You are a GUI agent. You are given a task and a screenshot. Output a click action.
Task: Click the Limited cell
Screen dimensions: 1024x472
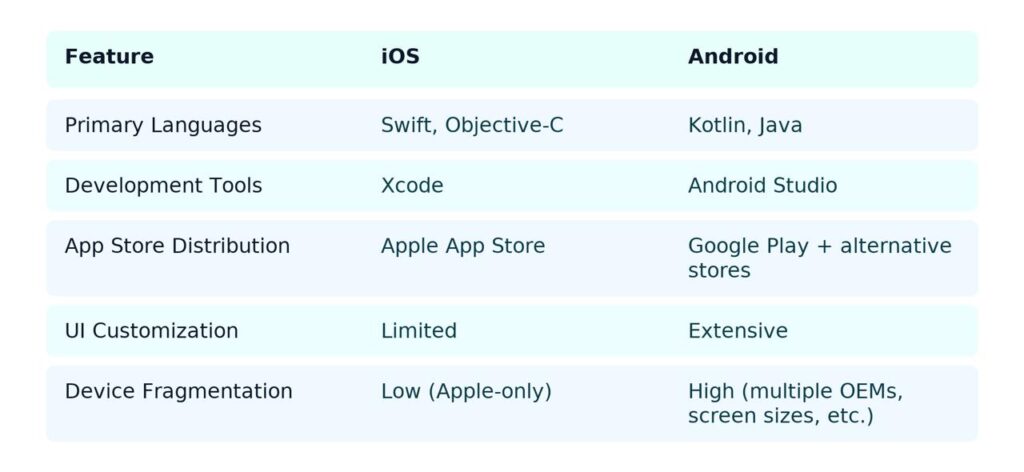point(419,331)
